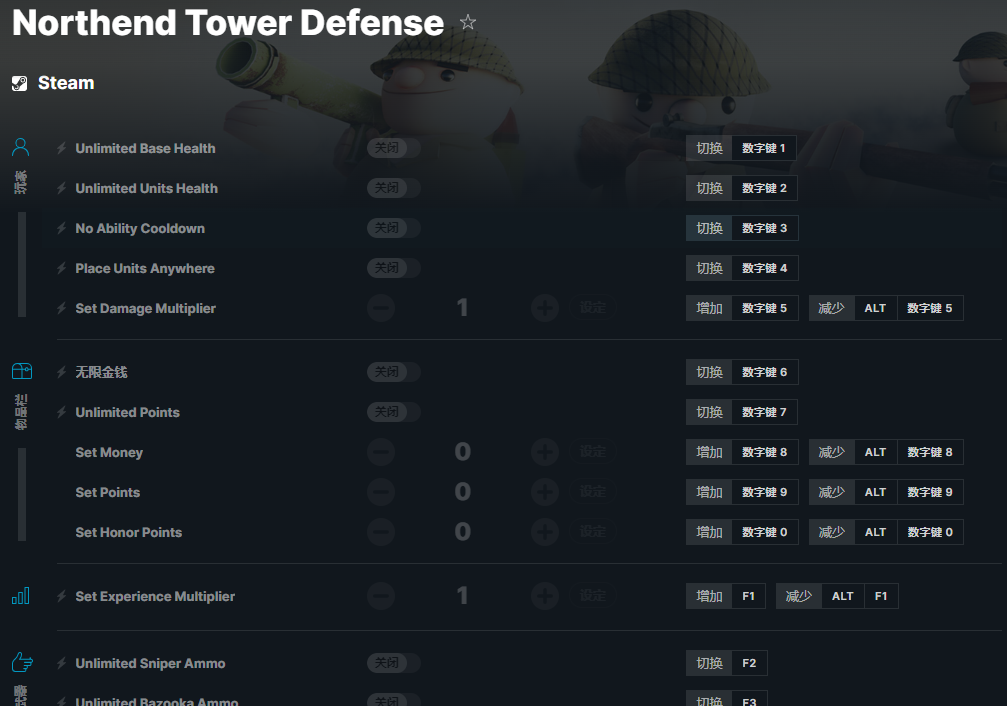Change 减少 hotkey ALT F1 for Experience Multiplier
The width and height of the screenshot is (1007, 706).
point(837,596)
